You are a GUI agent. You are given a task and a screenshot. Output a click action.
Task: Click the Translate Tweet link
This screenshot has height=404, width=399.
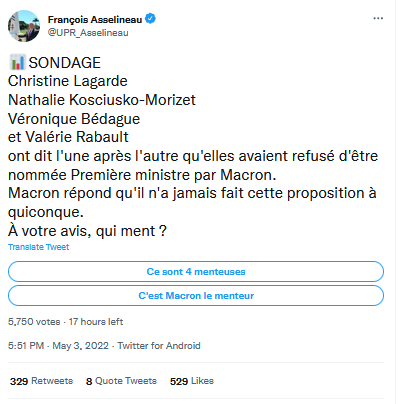coord(39,247)
